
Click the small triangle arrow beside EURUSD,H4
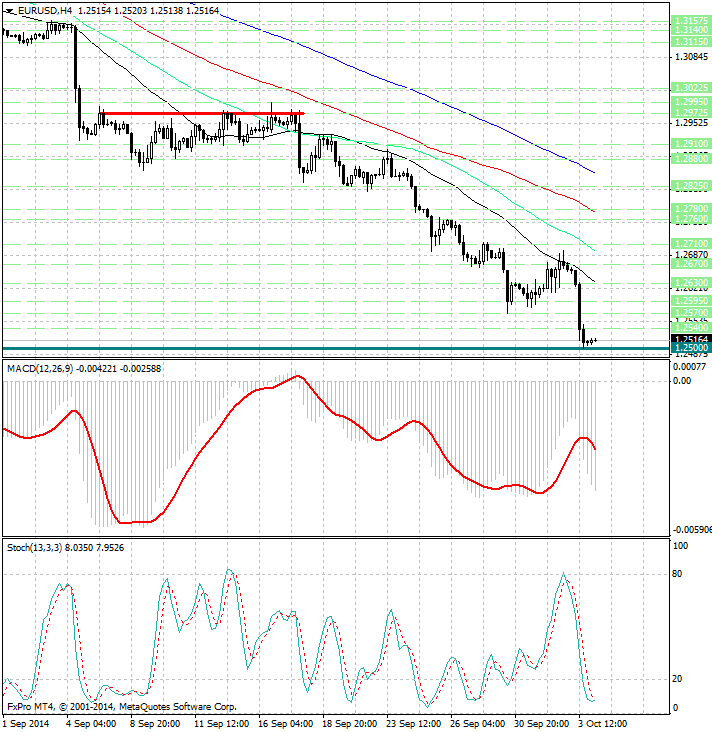pos(10,11)
